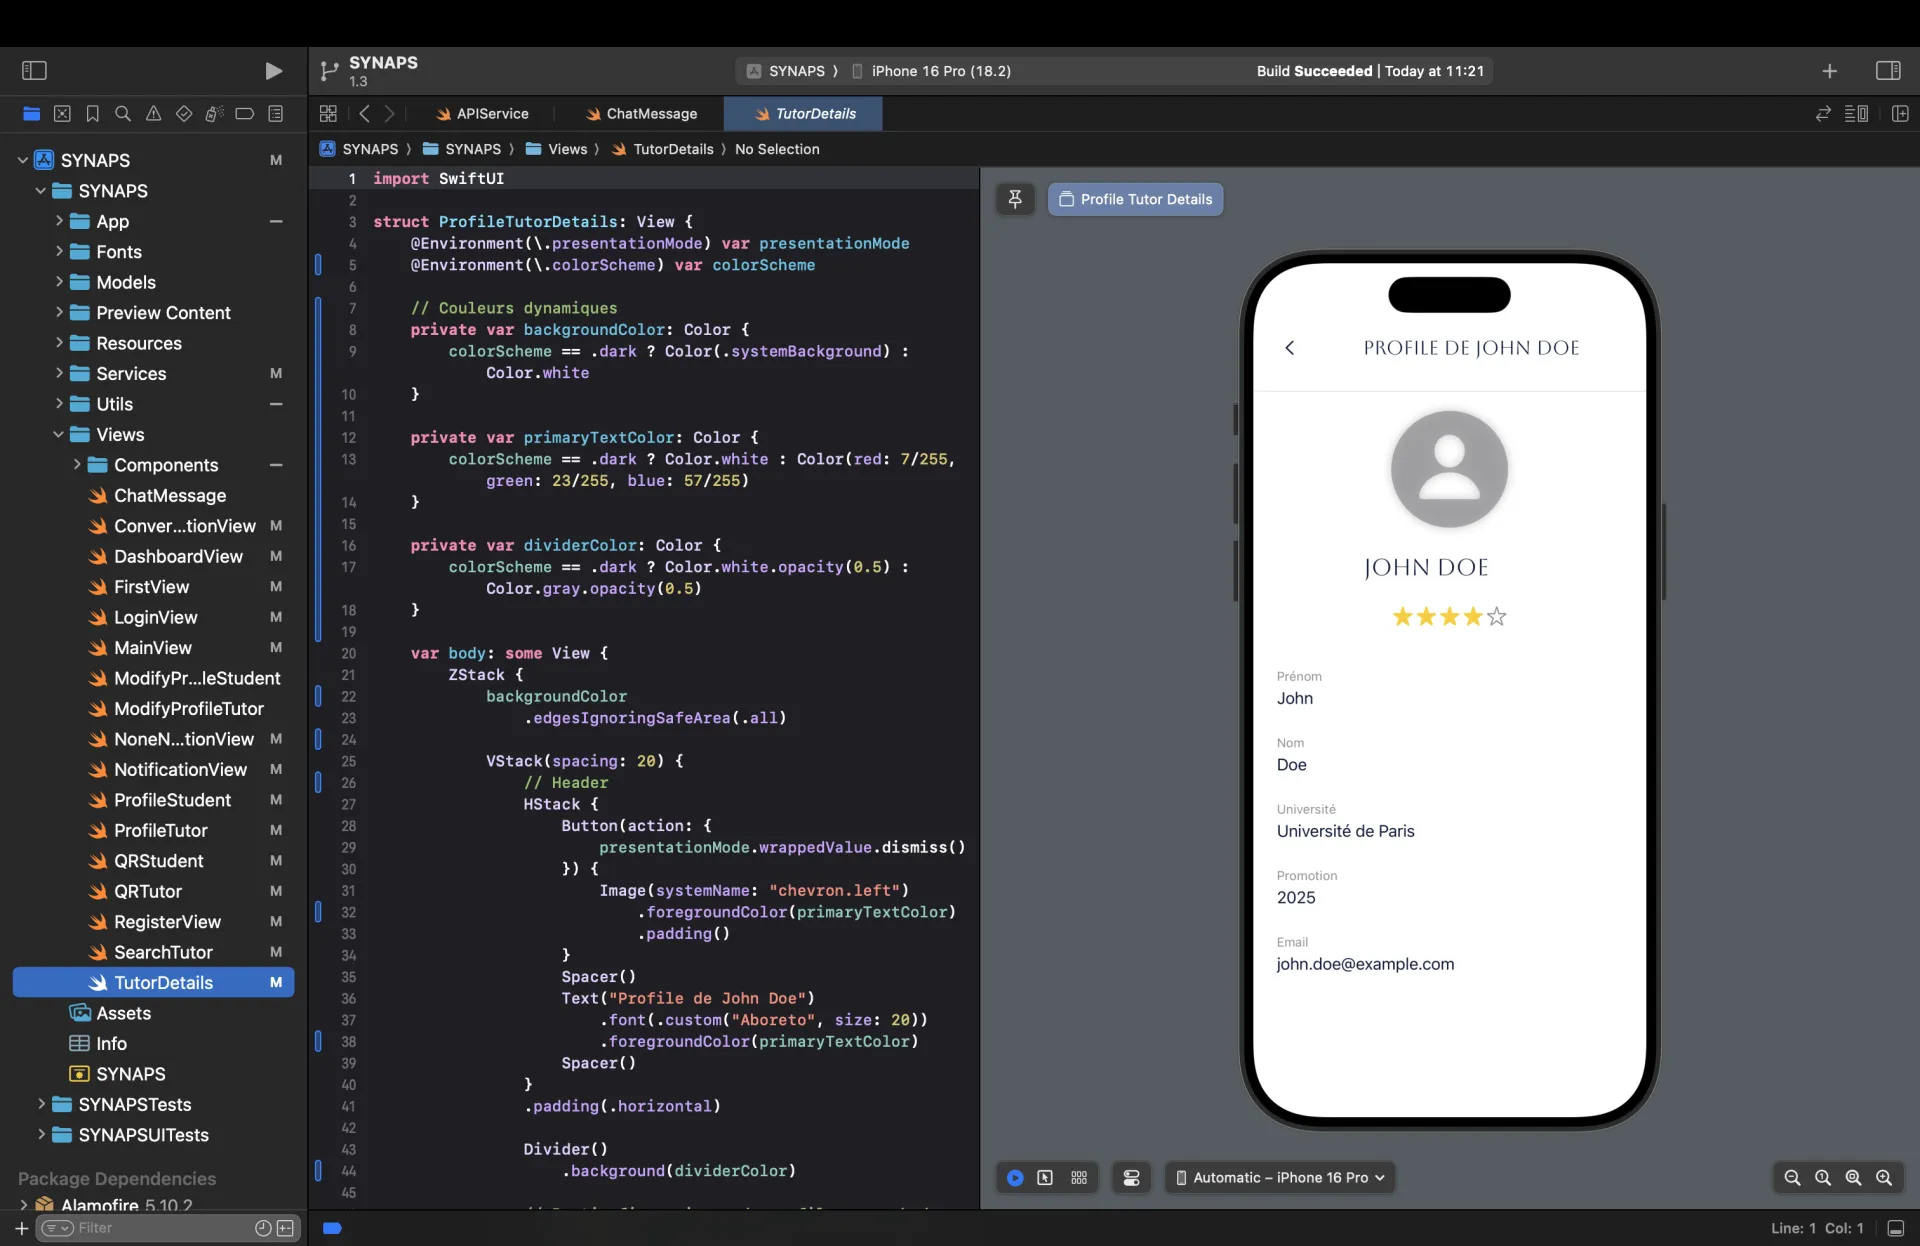Choose iPhone 16 Pro run destination
Image resolution: width=1920 pixels, height=1246 pixels.
pos(932,71)
